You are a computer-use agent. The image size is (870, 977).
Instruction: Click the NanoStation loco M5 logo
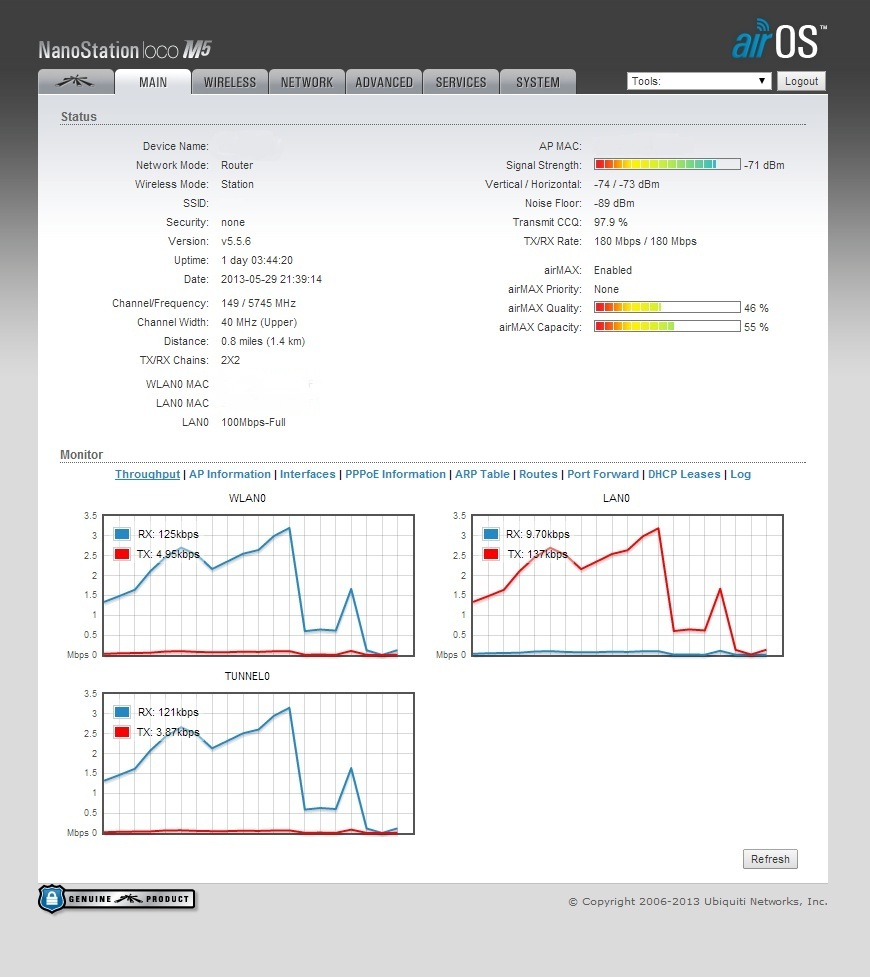pyautogui.click(x=125, y=49)
